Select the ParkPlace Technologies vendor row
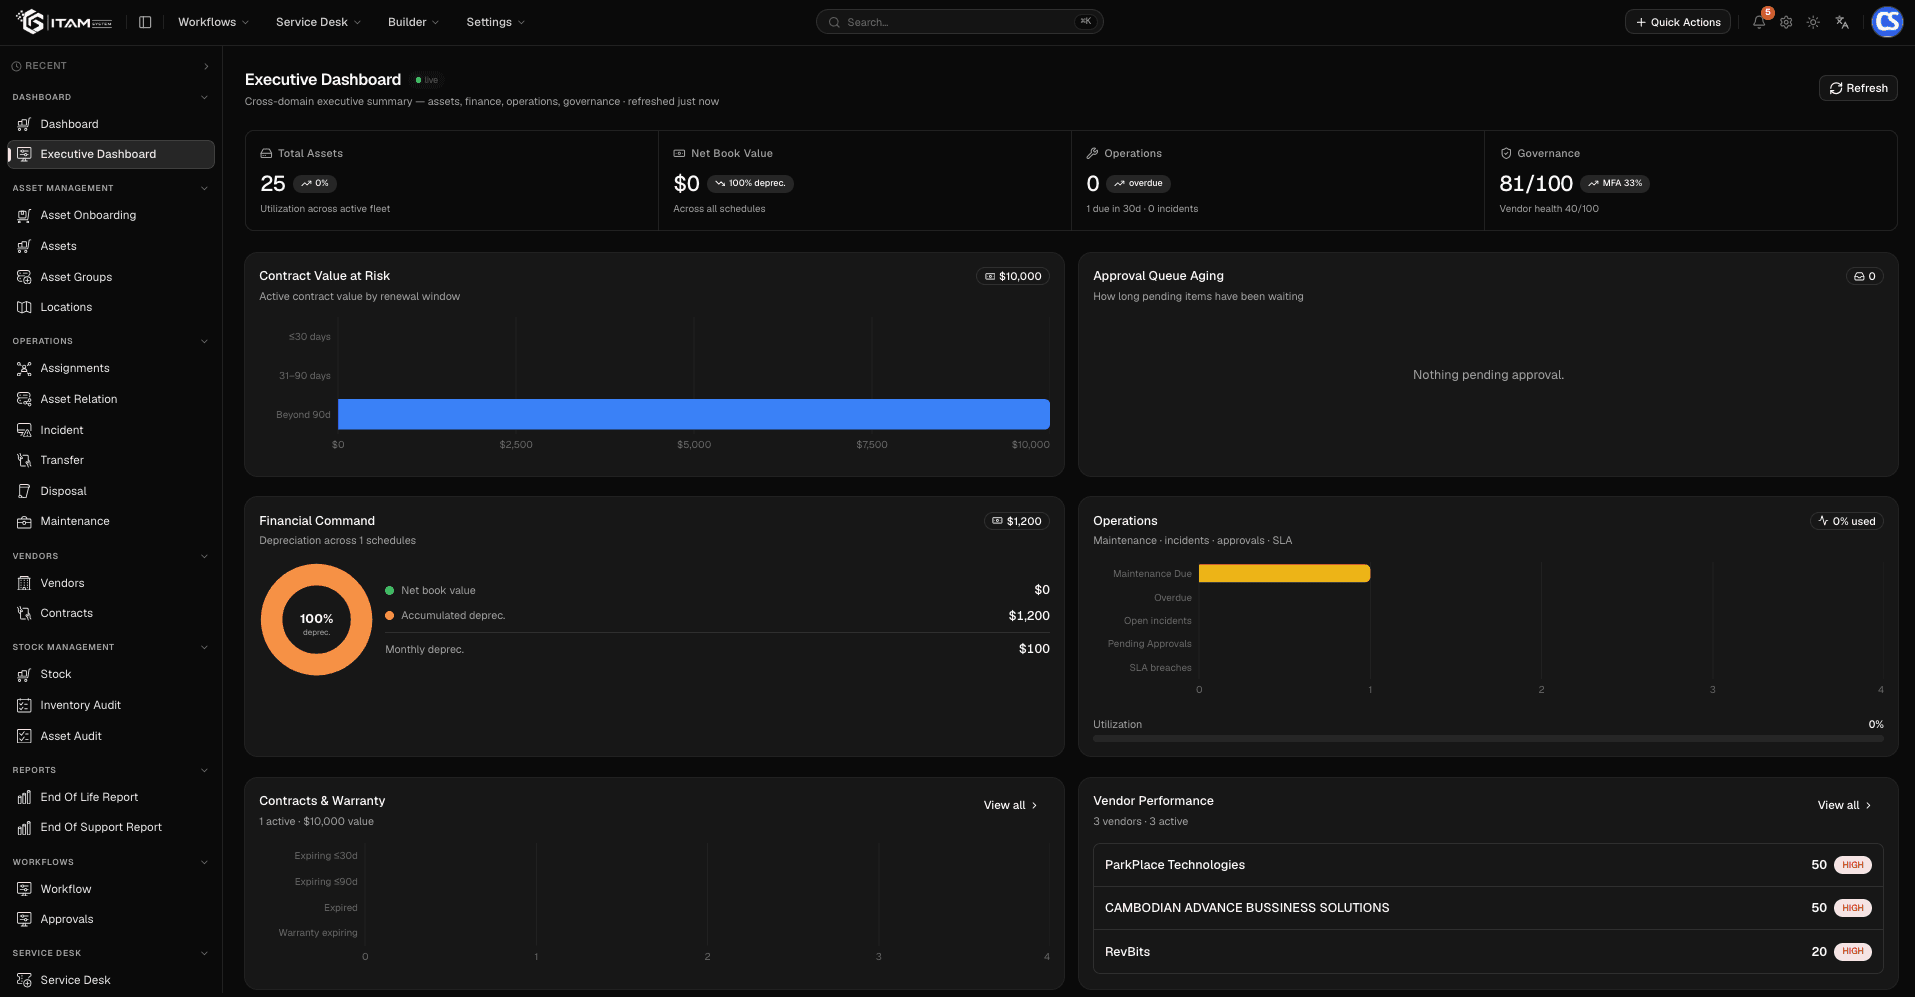The height and width of the screenshot is (997, 1915). (1488, 865)
